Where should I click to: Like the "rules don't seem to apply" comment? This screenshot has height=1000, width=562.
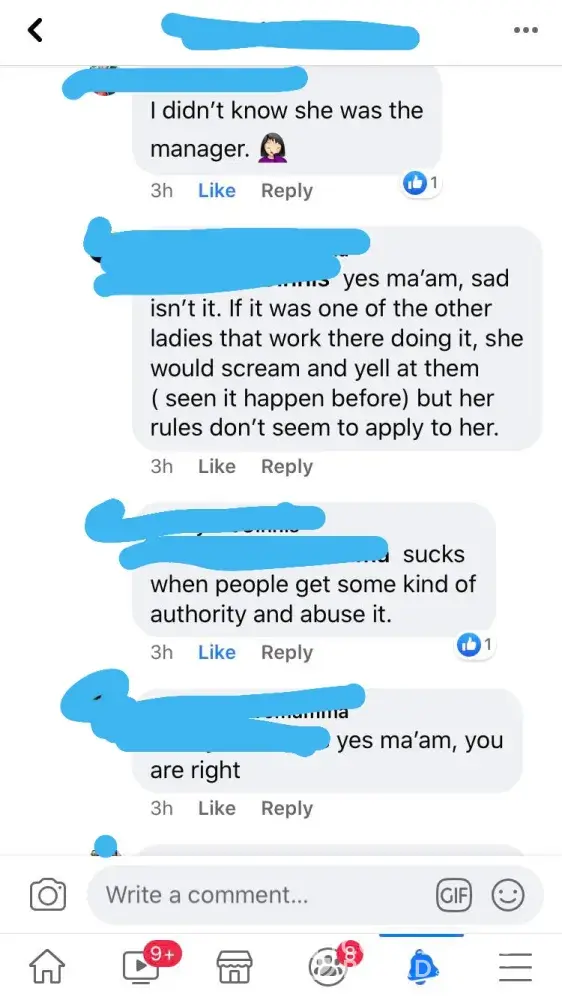(217, 466)
